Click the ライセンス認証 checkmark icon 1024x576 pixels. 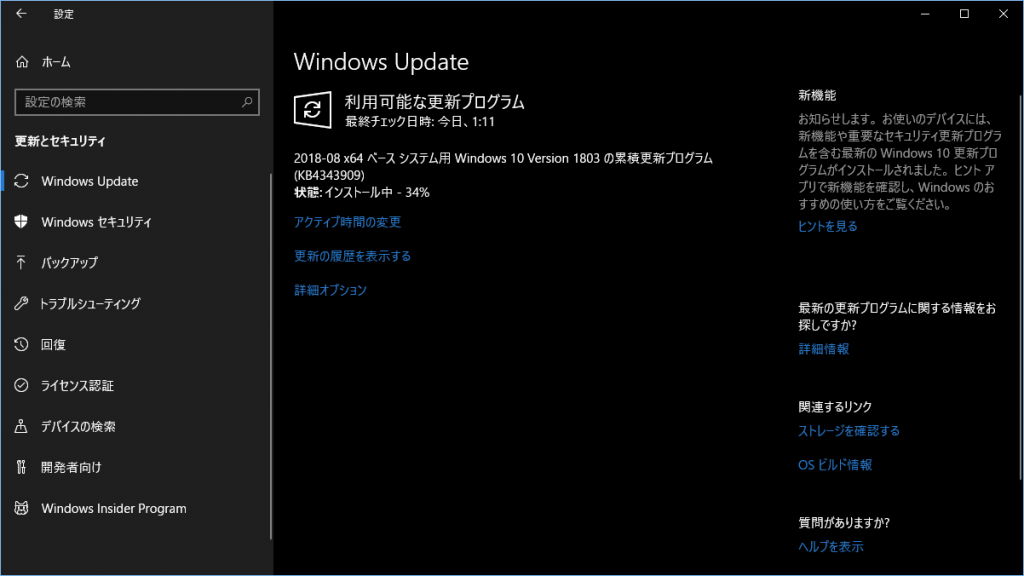pos(22,386)
